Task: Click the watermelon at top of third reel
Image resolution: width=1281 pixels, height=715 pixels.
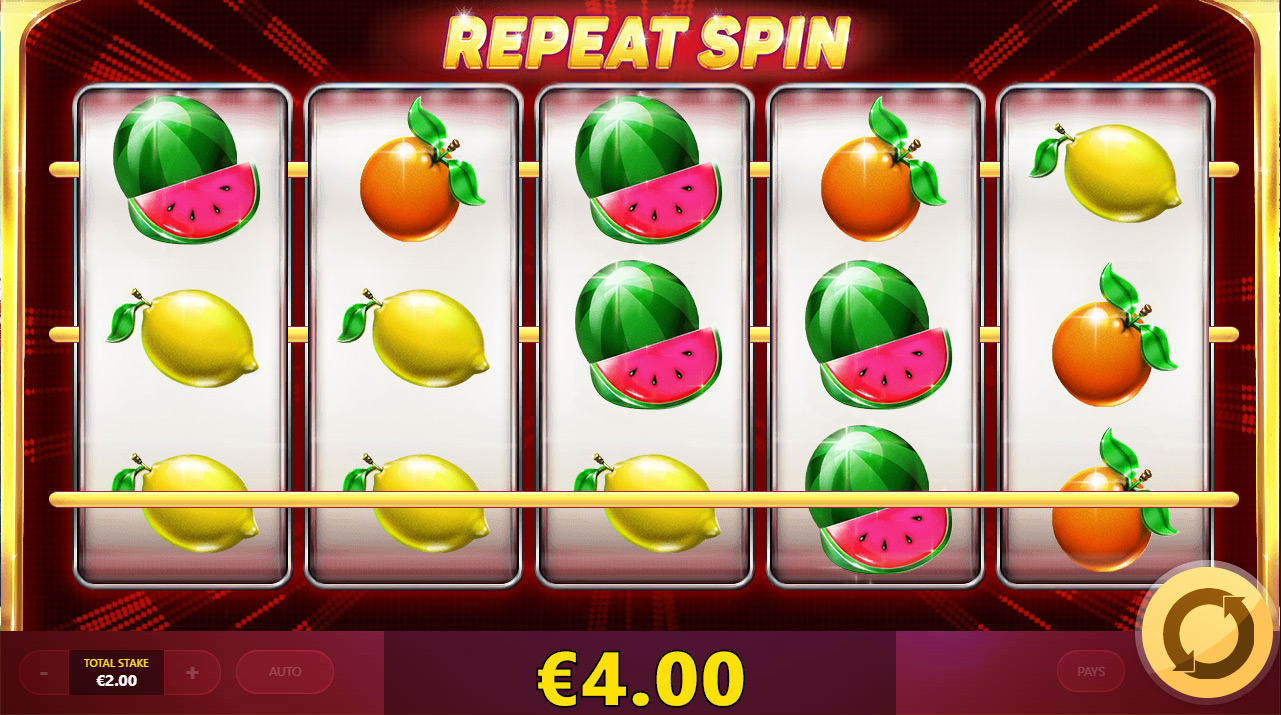Action: [x=648, y=170]
